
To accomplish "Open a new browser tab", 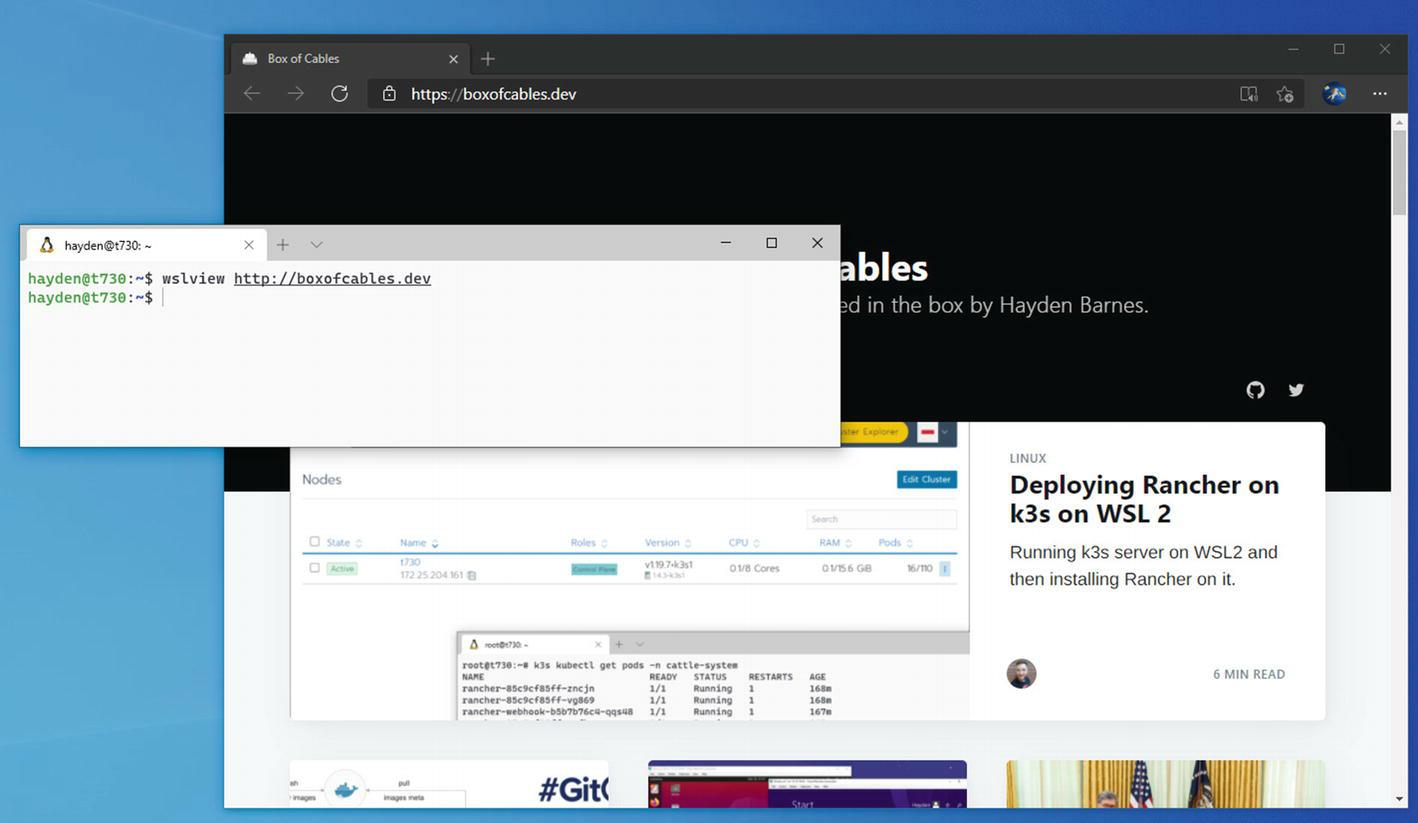I will 487,59.
